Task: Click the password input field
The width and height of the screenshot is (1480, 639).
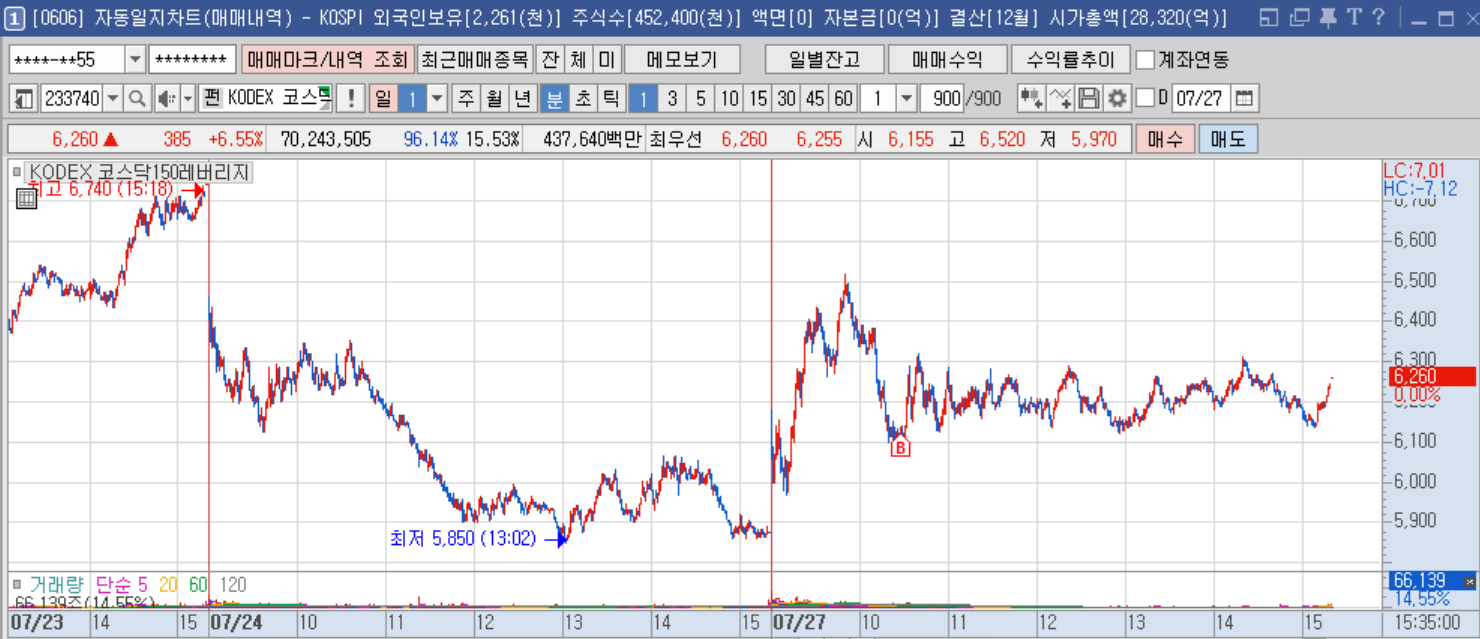Action: [192, 60]
